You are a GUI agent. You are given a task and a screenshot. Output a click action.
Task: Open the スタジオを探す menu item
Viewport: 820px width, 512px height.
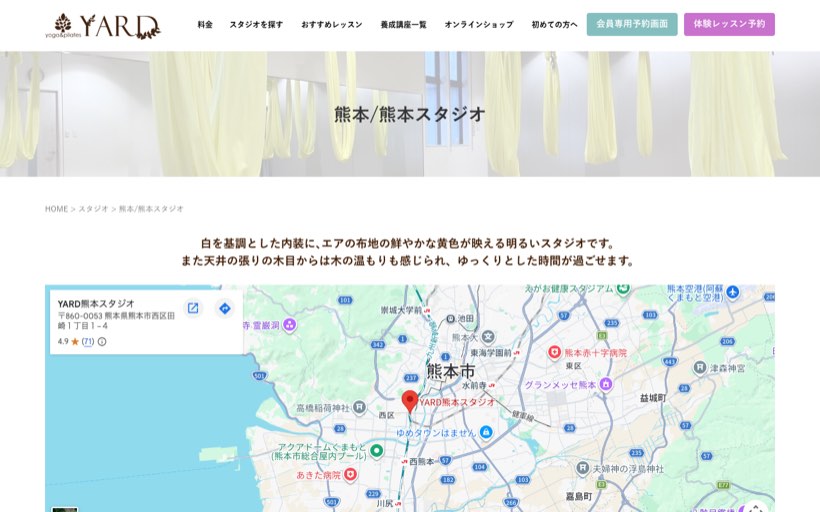click(256, 25)
